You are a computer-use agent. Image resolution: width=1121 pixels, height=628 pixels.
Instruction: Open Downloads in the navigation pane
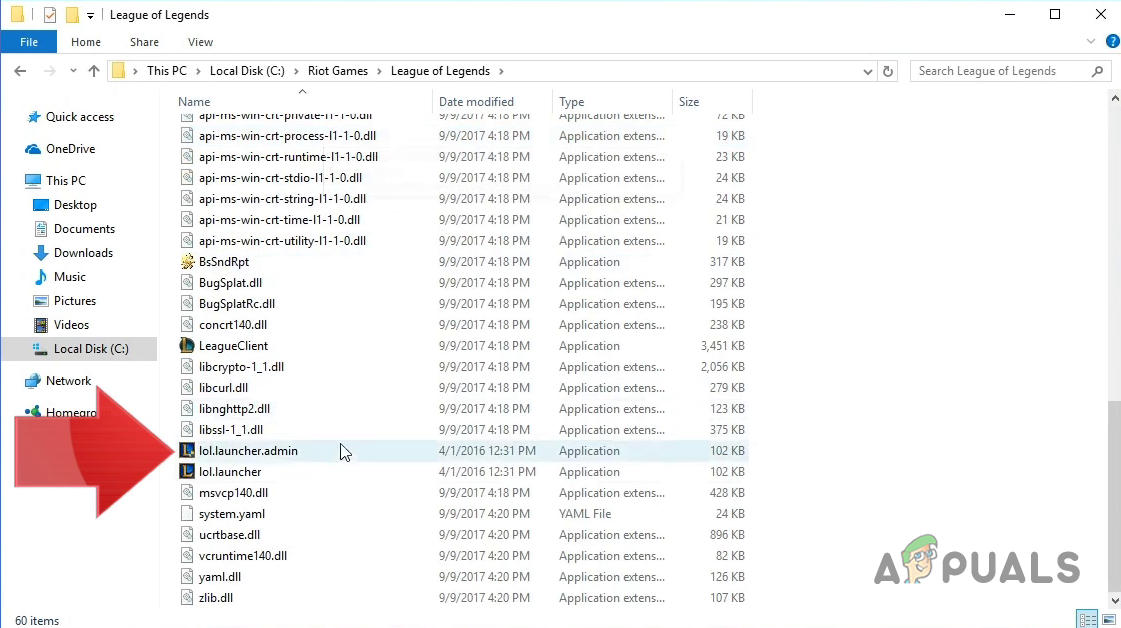pos(83,253)
